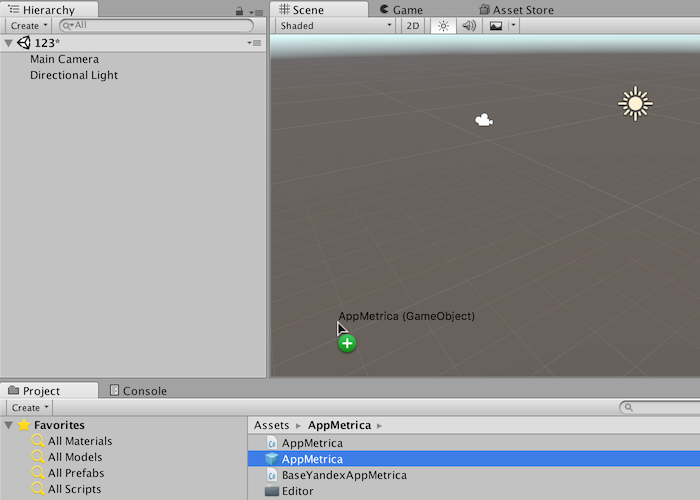Select All Scripts favorite search

point(75,489)
